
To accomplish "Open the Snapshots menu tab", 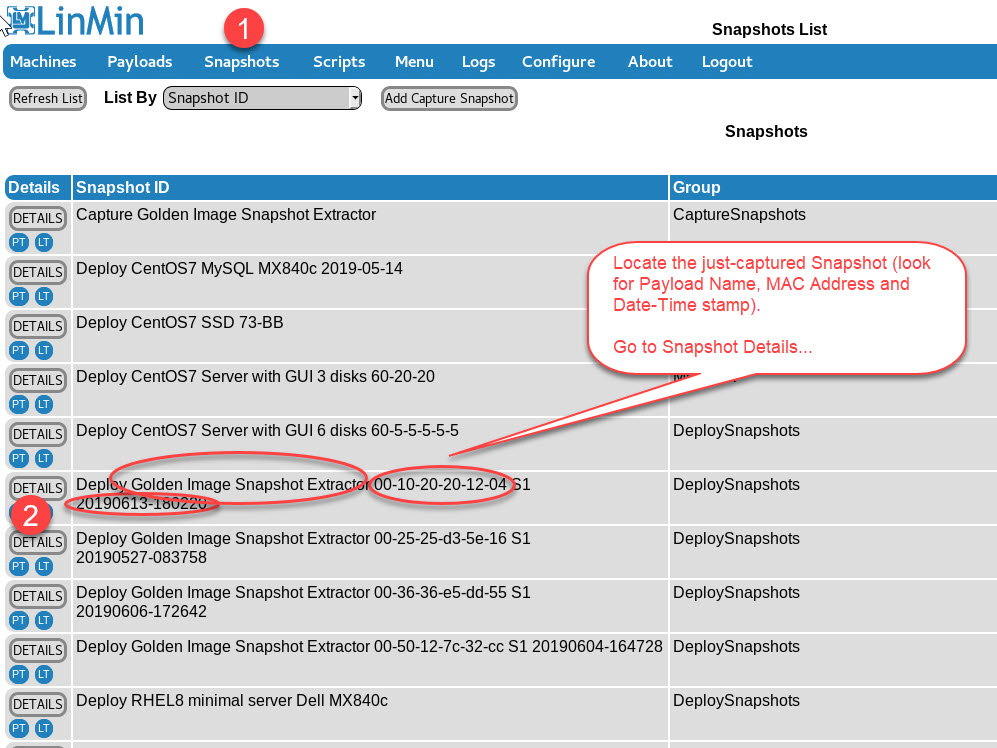I will 242,62.
